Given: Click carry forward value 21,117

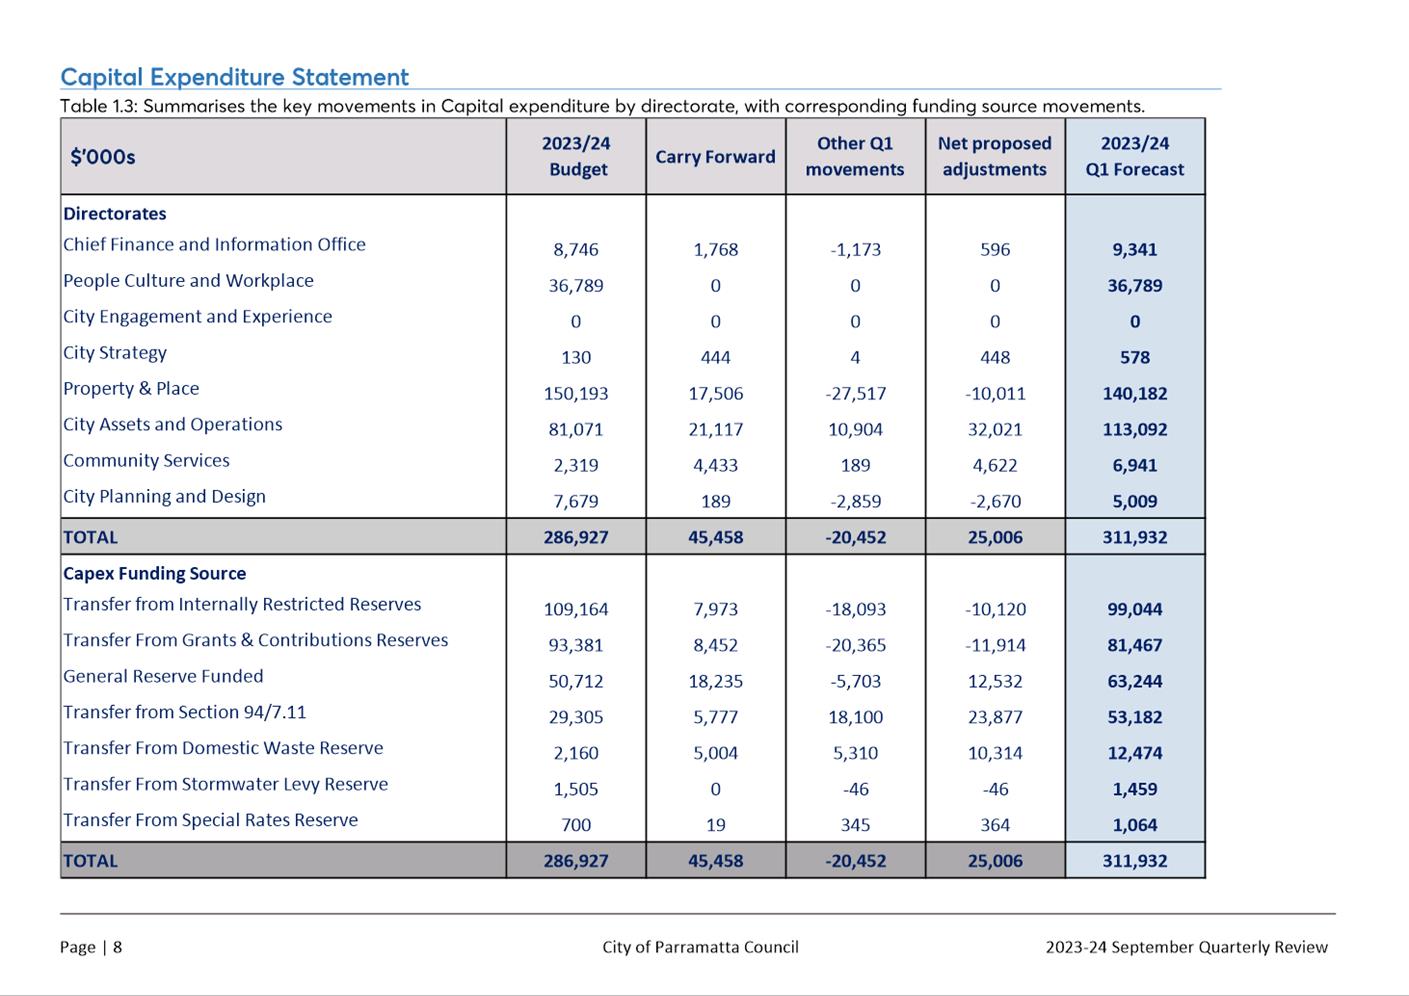Looking at the screenshot, I should 716,430.
